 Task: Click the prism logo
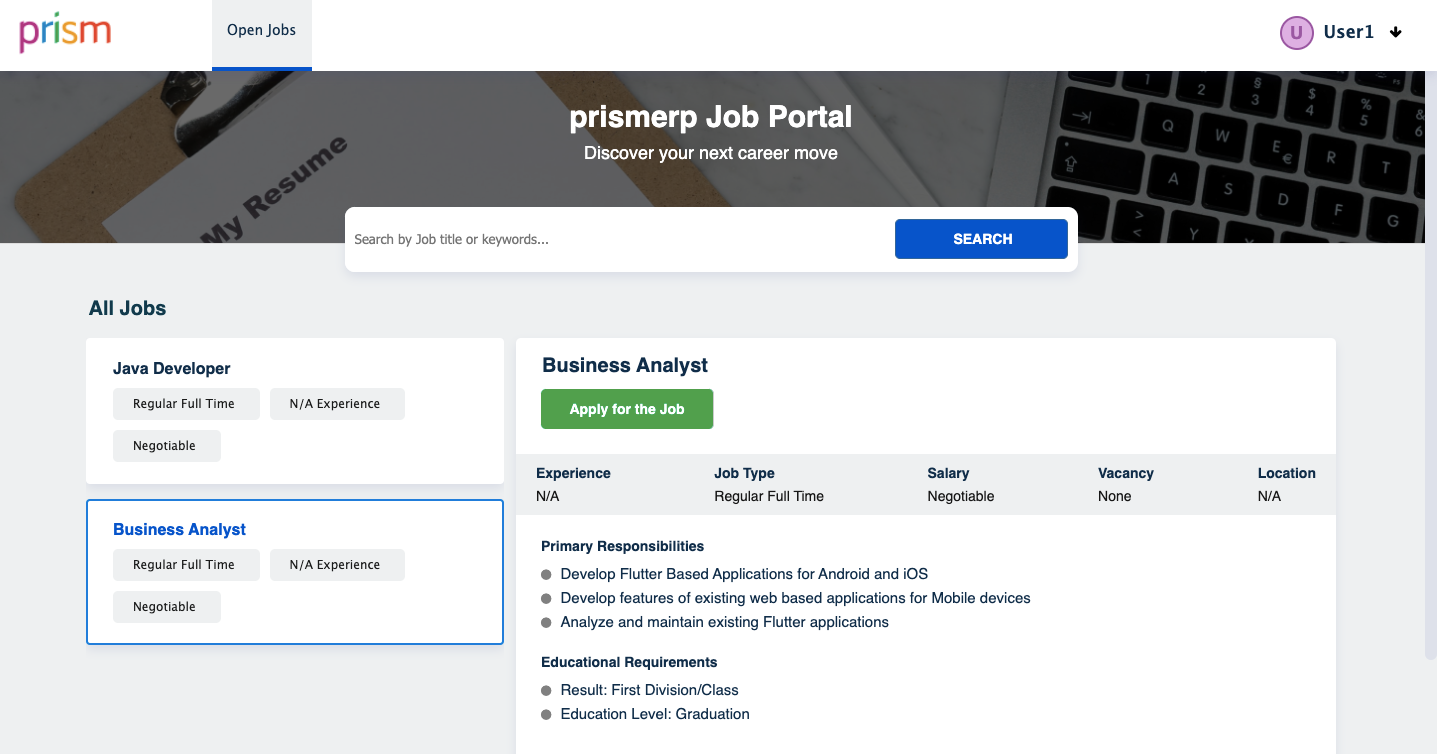(x=63, y=32)
